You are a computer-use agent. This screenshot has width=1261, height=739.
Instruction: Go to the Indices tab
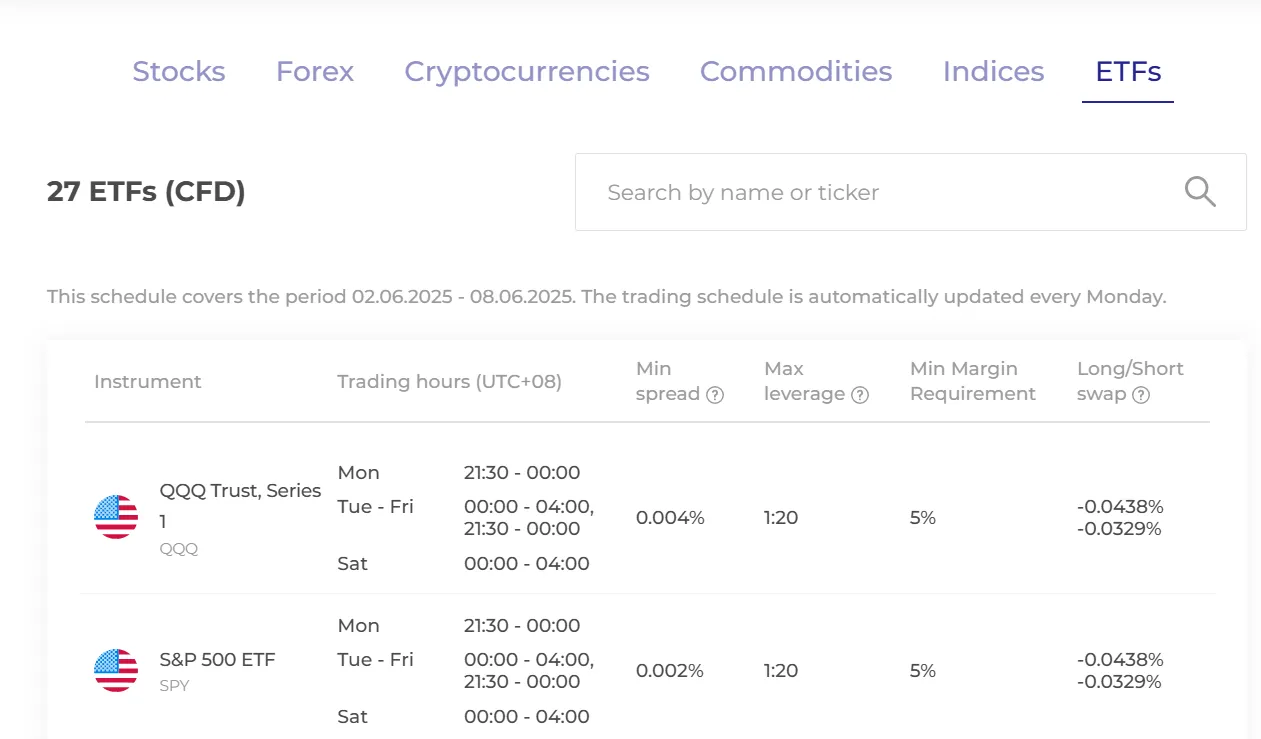pos(993,72)
